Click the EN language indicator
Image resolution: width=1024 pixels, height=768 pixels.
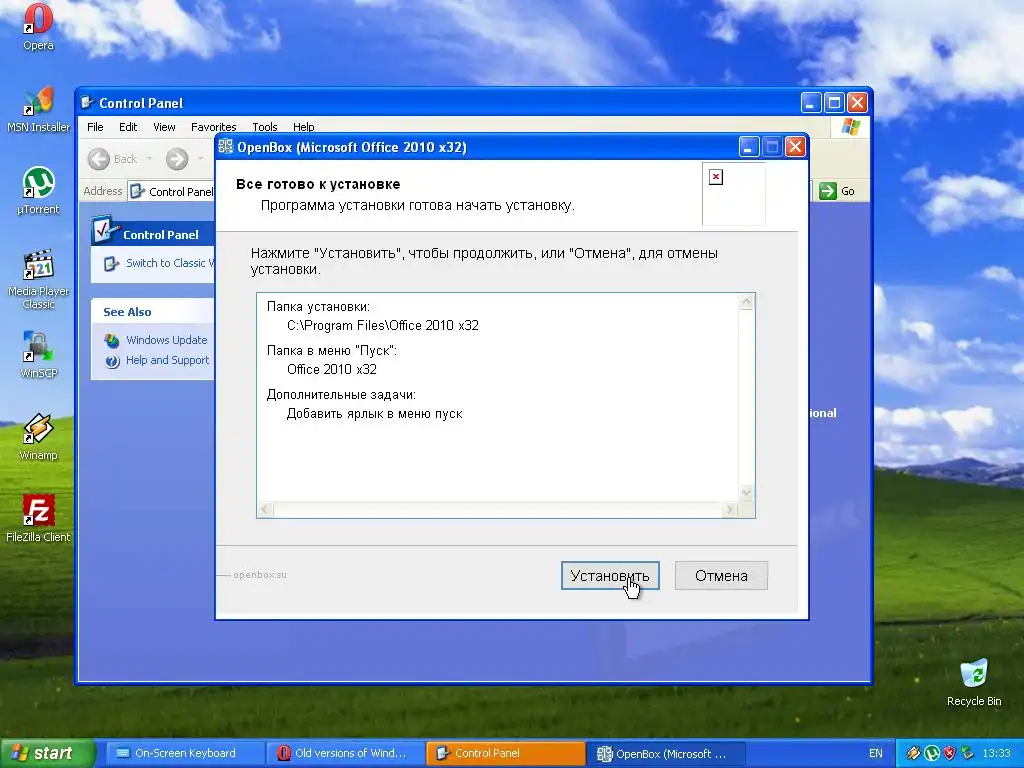875,753
